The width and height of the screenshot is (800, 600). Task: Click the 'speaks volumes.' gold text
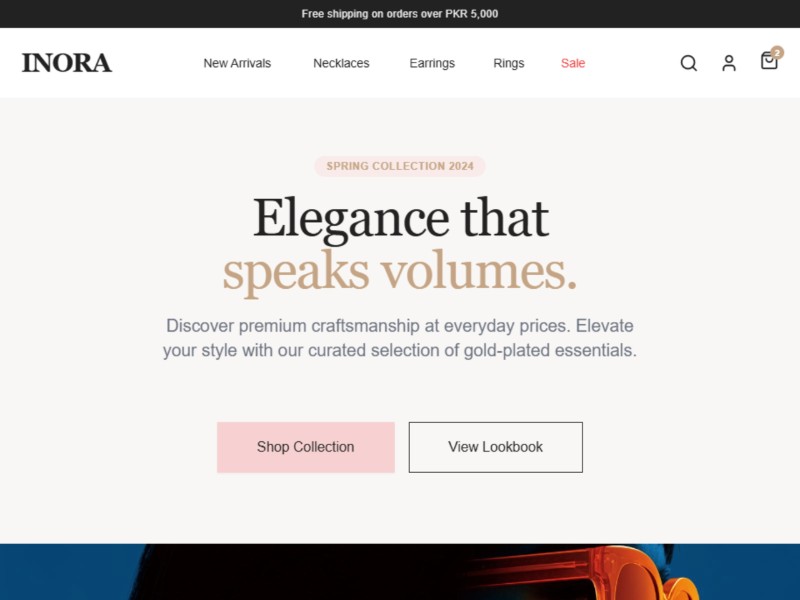[400, 271]
